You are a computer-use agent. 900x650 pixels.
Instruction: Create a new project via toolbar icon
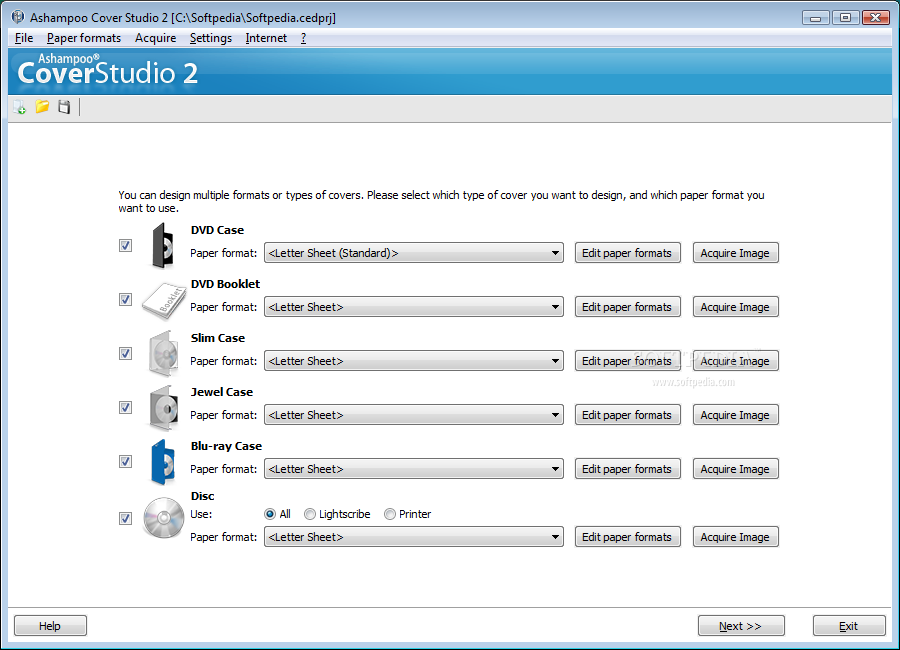coord(19,107)
